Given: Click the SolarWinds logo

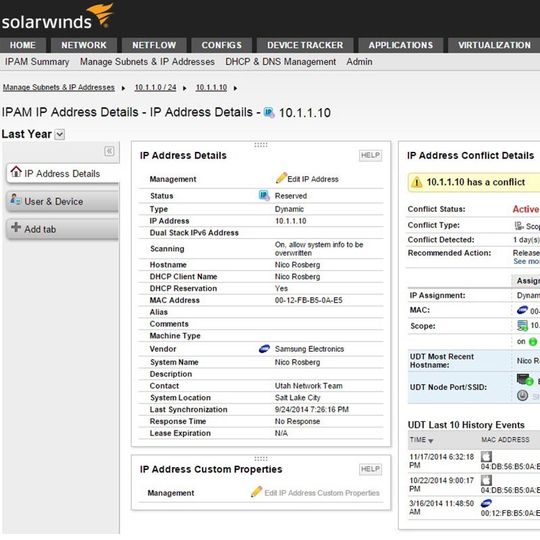Looking at the screenshot, I should tap(57, 17).
